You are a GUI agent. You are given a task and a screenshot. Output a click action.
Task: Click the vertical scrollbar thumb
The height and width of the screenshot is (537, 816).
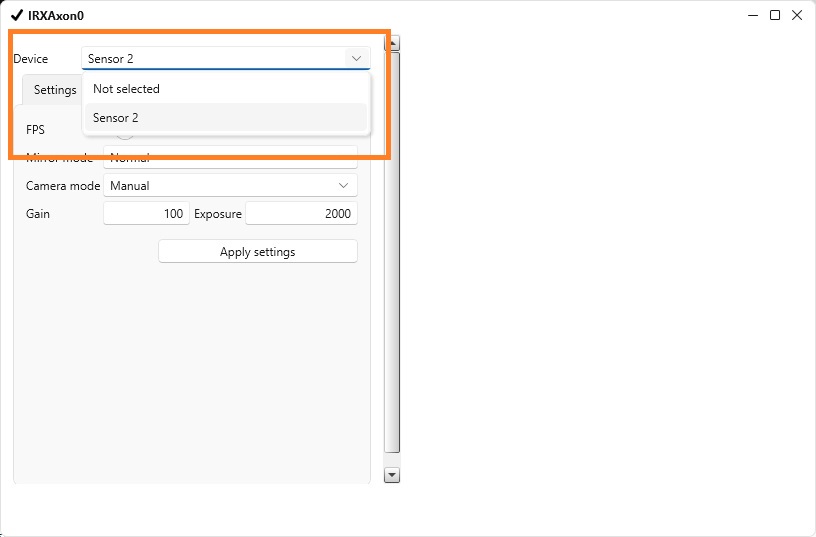click(392, 252)
